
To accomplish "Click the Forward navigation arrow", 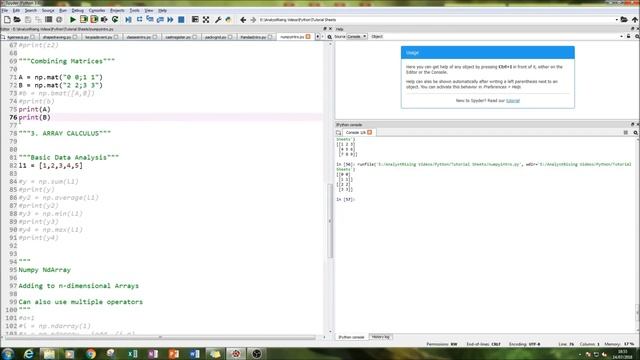I will click(253, 20).
